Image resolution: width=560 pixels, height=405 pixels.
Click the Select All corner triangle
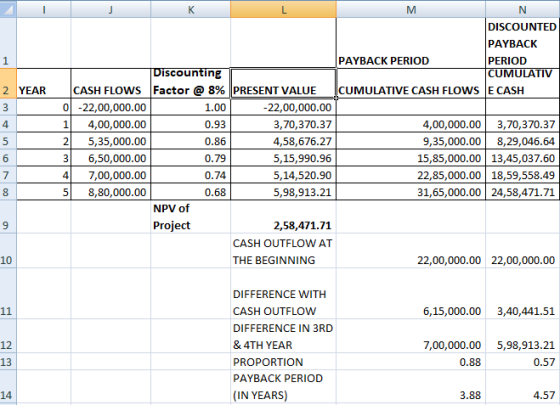point(8,9)
